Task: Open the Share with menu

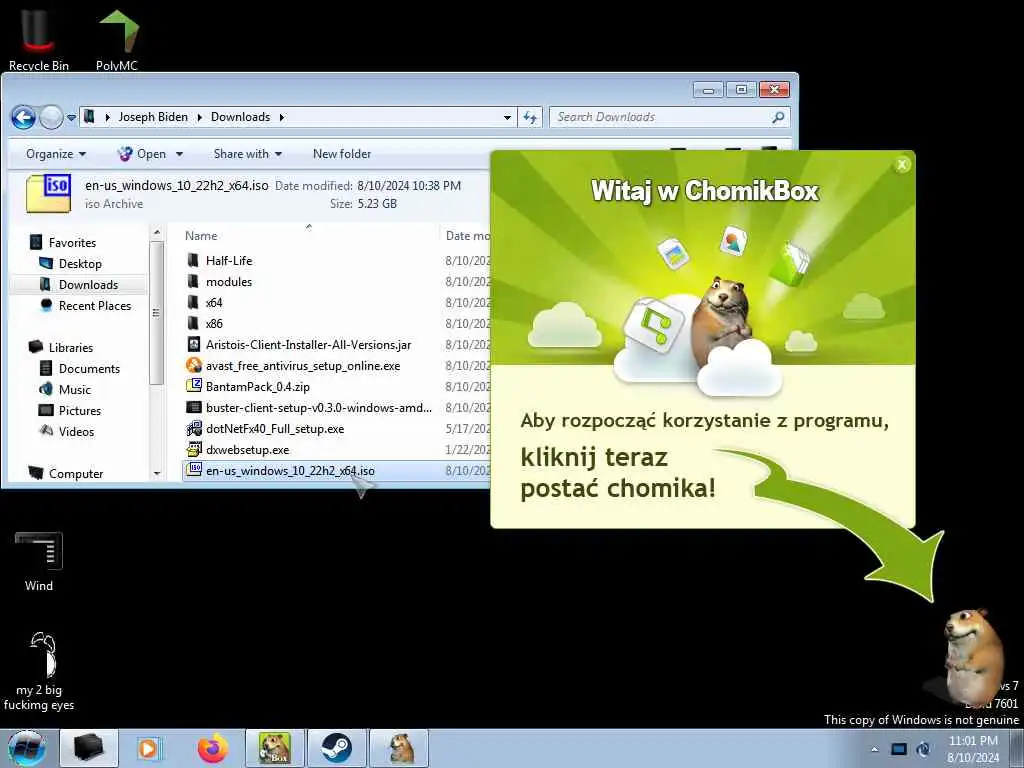Action: pyautogui.click(x=248, y=154)
